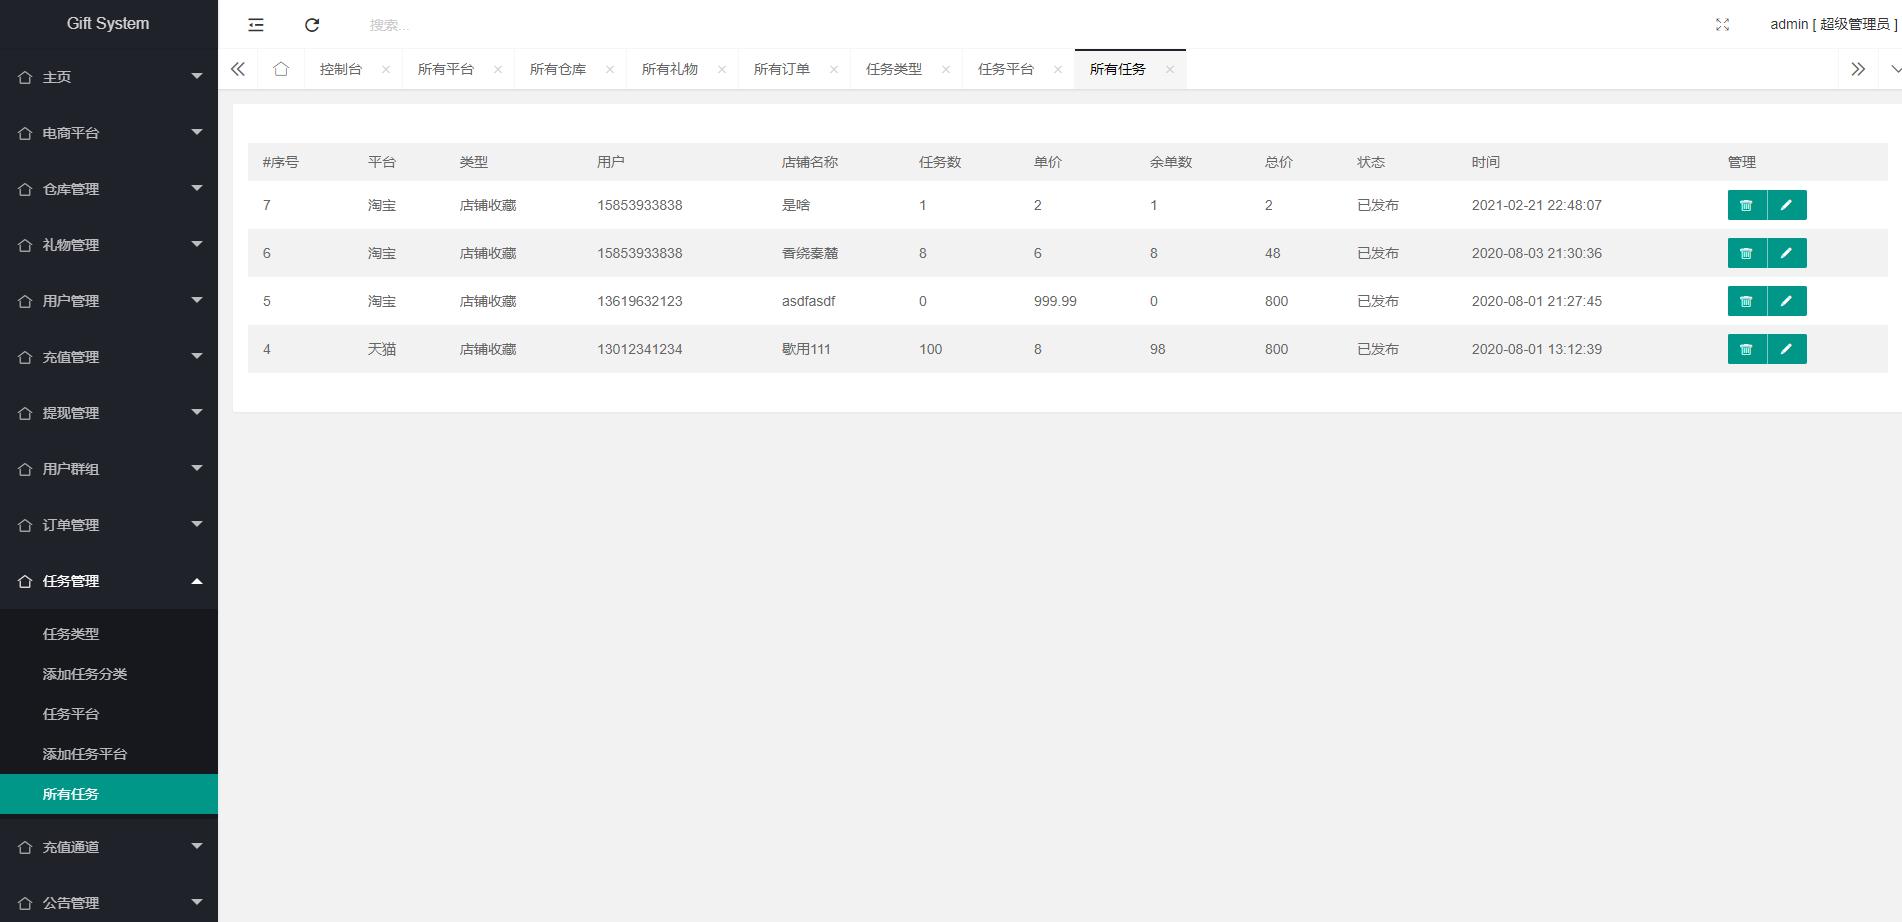Delete the asdfasdf task via trash icon

pos(1747,301)
